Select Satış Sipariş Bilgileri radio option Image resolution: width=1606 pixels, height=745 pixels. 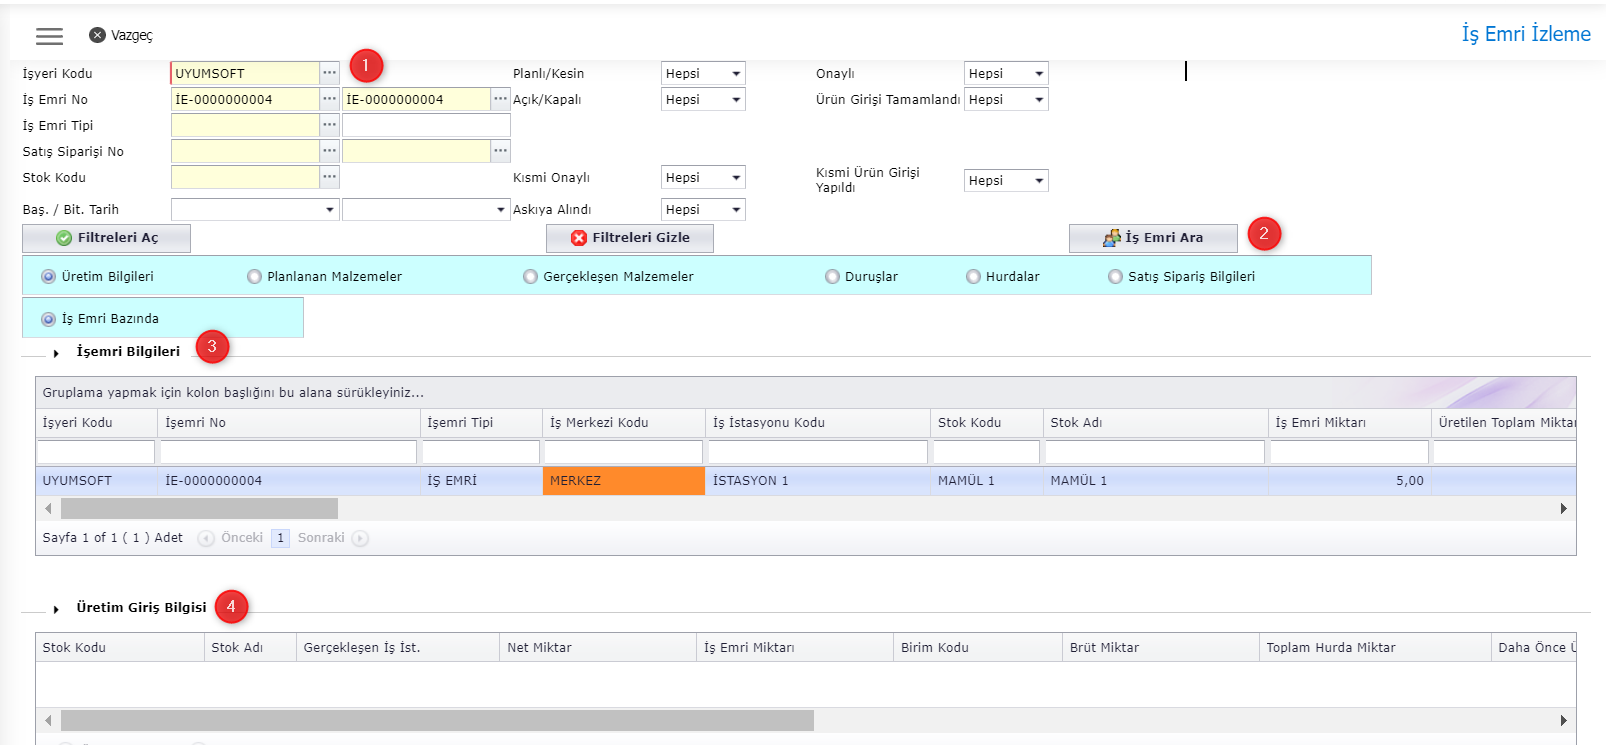[x=1115, y=277]
